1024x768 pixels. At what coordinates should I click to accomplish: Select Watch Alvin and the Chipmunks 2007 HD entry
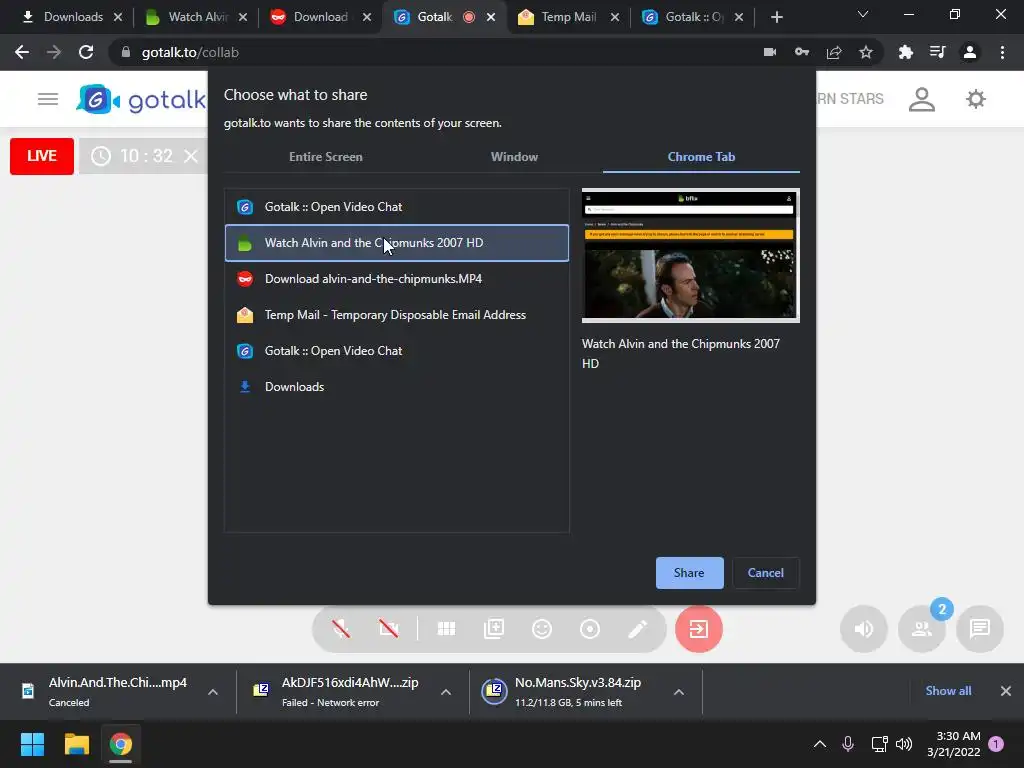coord(397,243)
